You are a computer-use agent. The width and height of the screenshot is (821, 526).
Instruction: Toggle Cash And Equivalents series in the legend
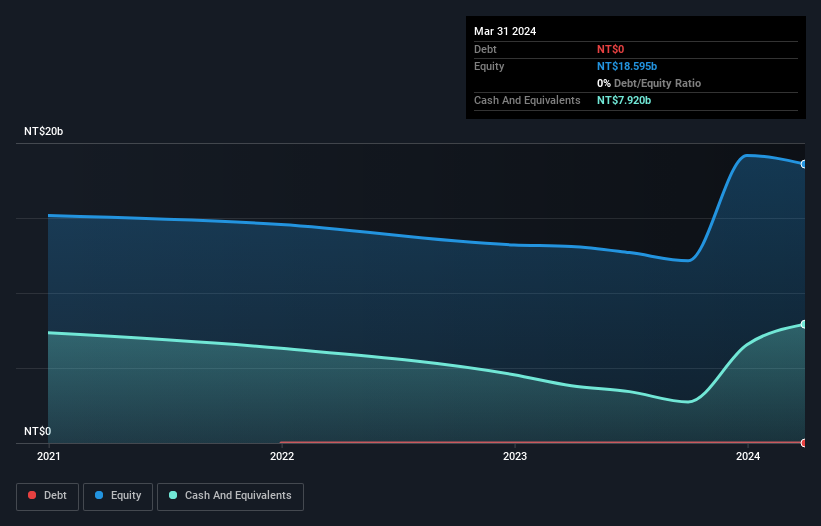(x=230, y=496)
